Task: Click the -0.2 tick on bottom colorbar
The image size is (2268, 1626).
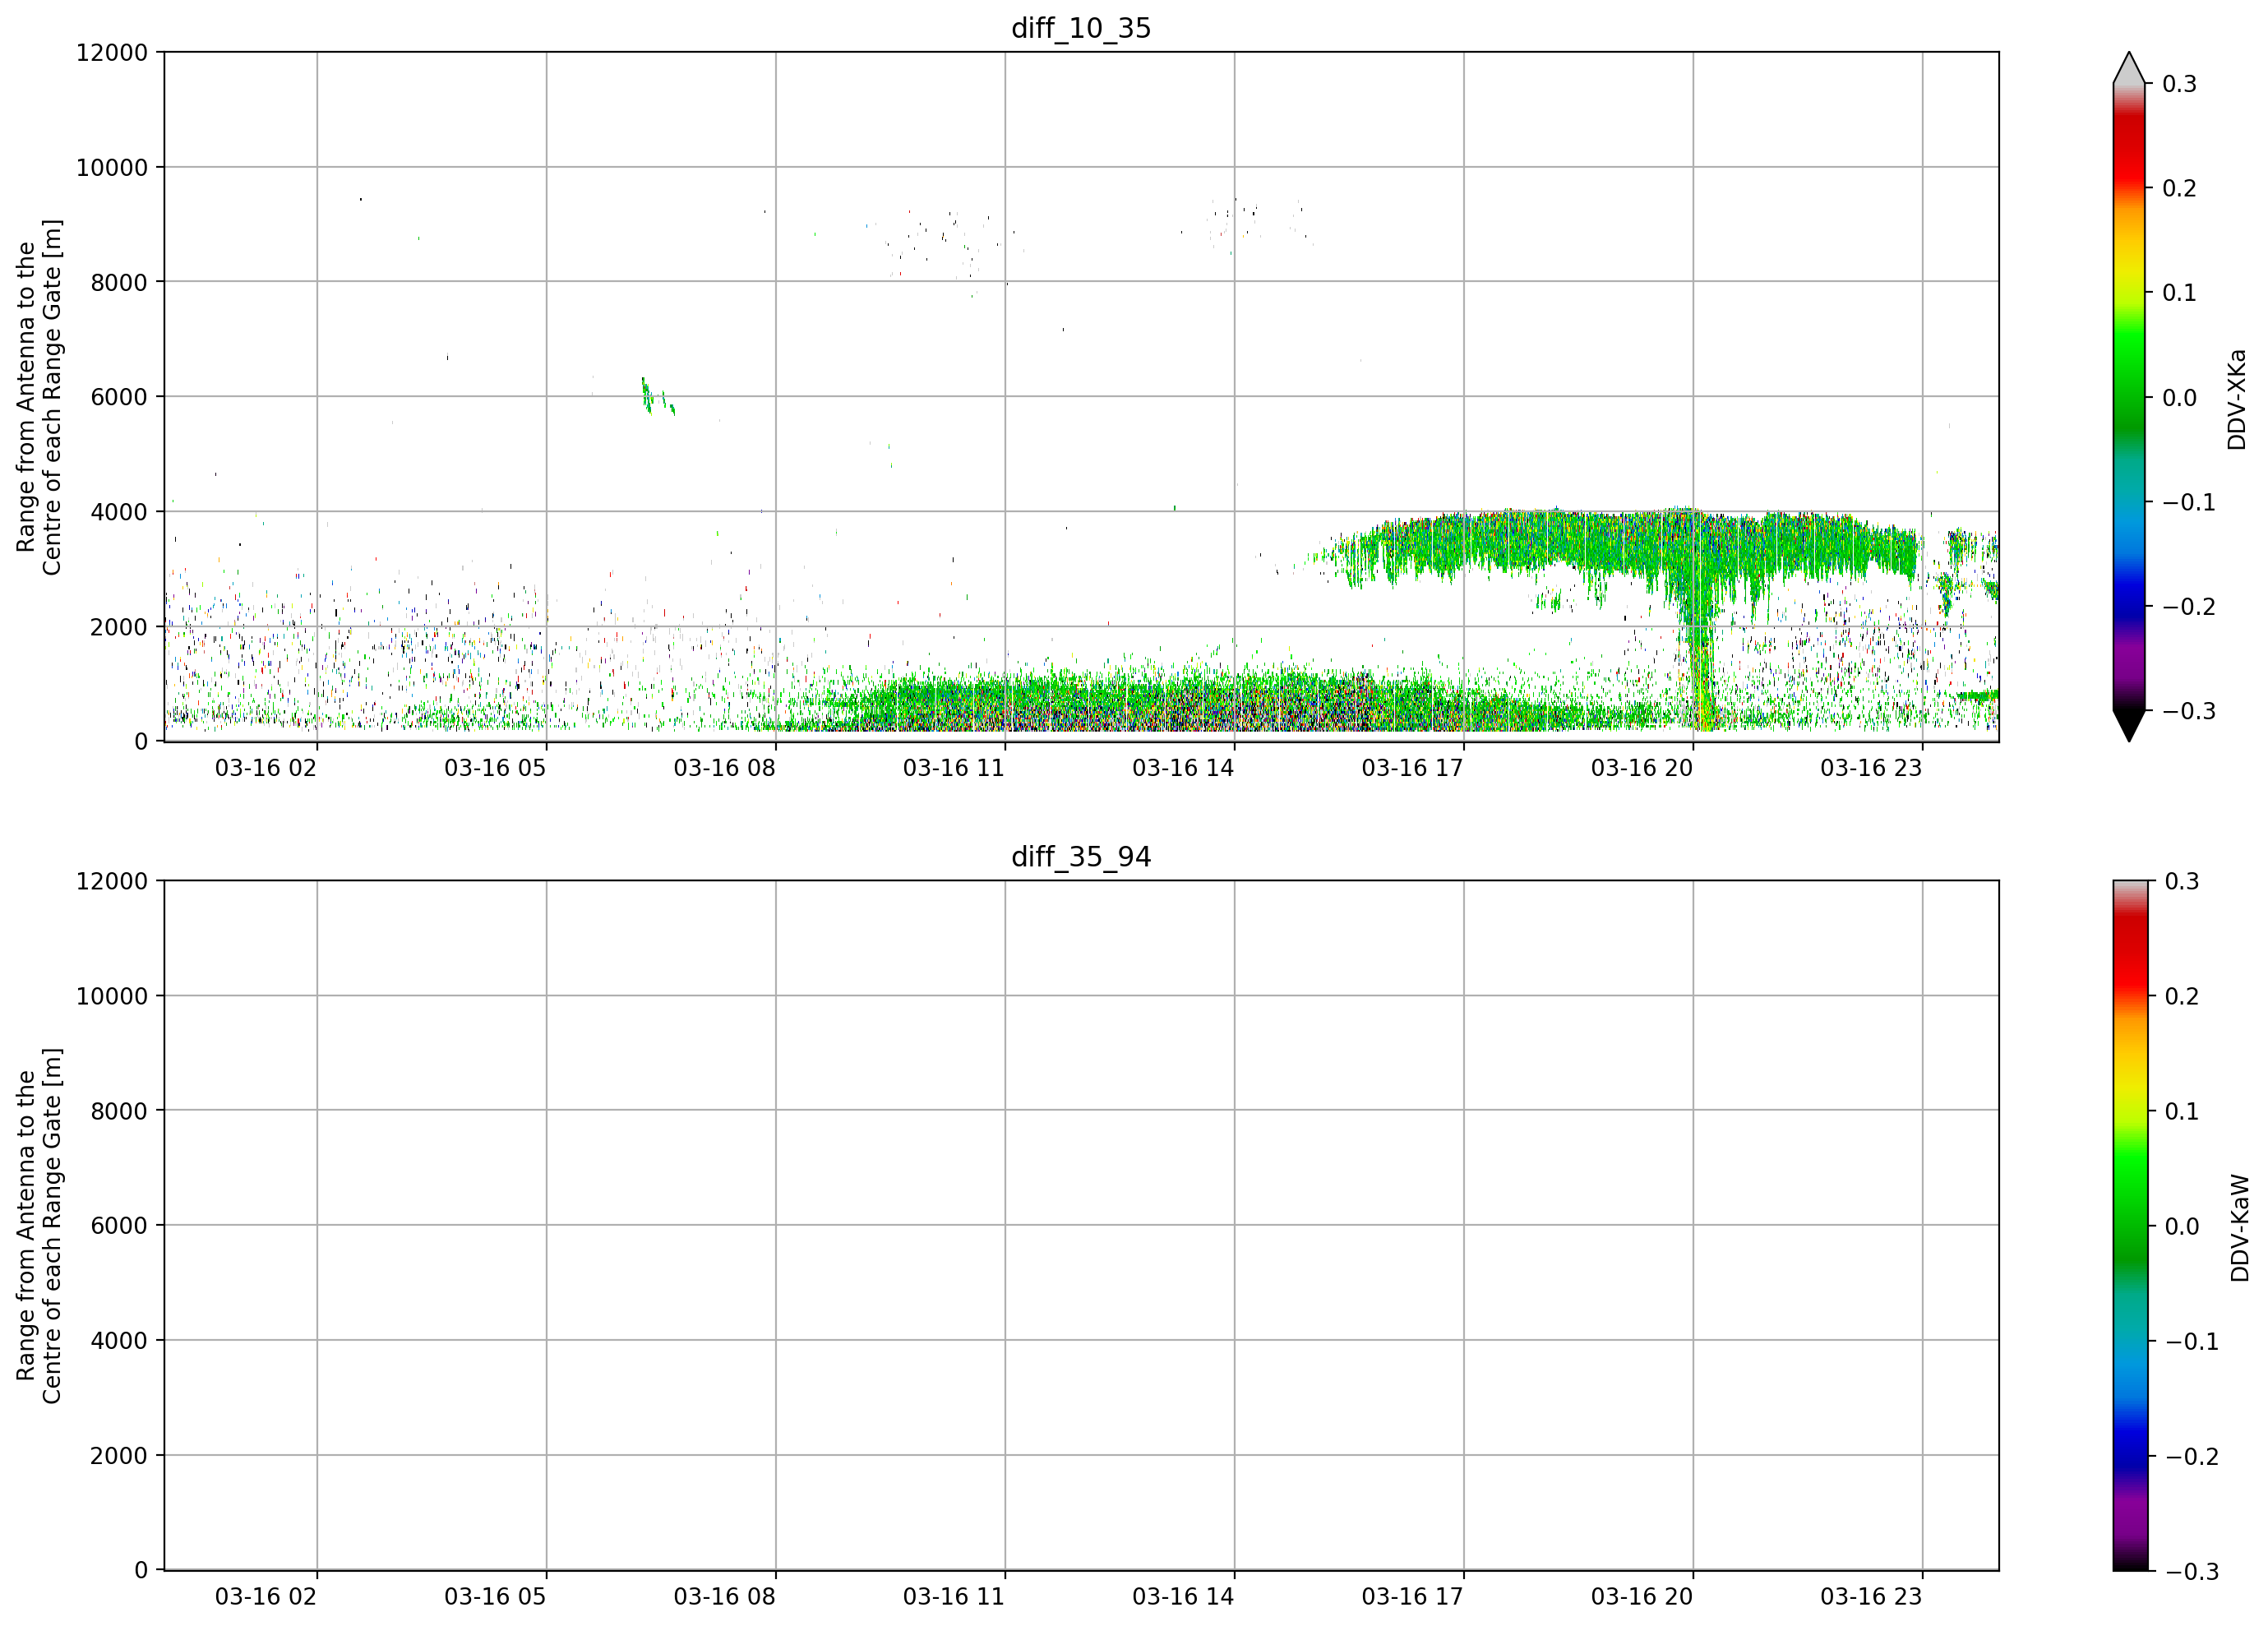Action: (2191, 1457)
